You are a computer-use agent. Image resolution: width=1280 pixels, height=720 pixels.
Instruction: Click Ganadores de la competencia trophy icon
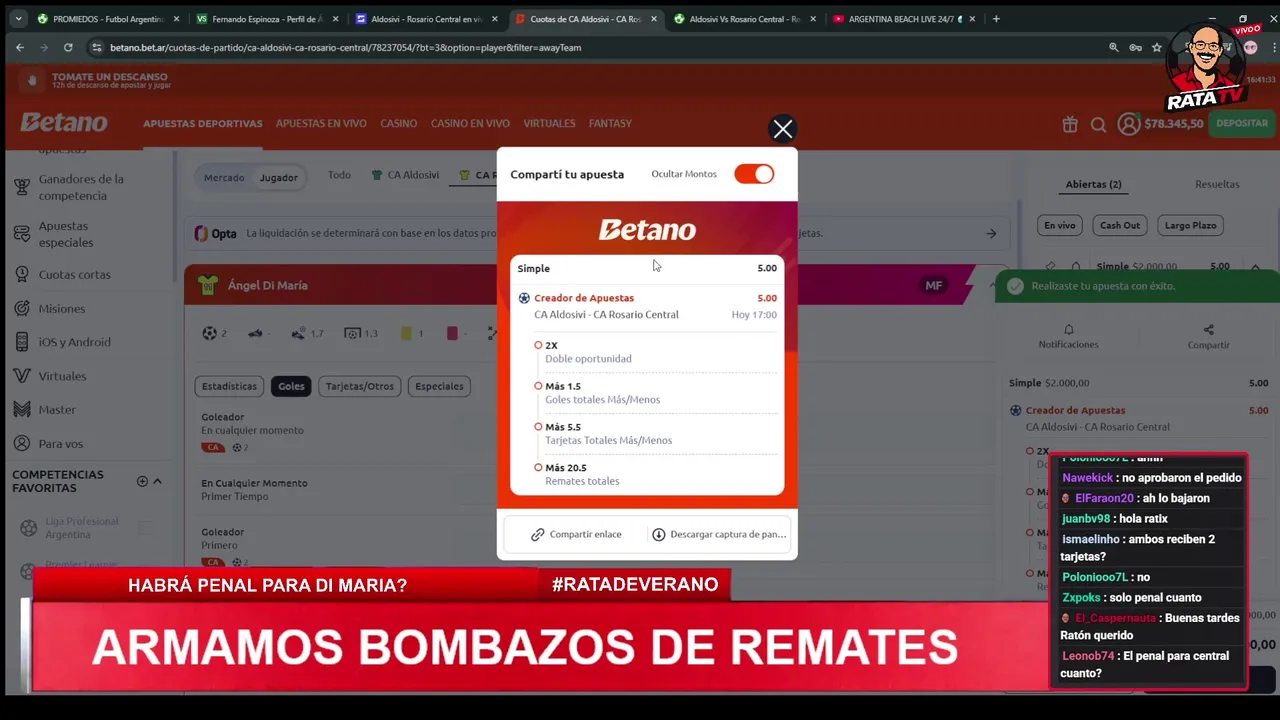[x=21, y=186]
